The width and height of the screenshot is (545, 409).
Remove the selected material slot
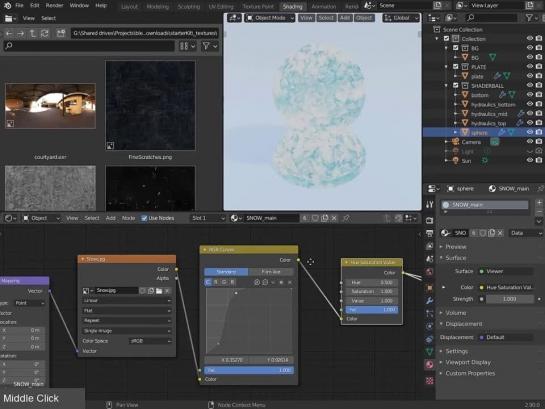[x=539, y=212]
